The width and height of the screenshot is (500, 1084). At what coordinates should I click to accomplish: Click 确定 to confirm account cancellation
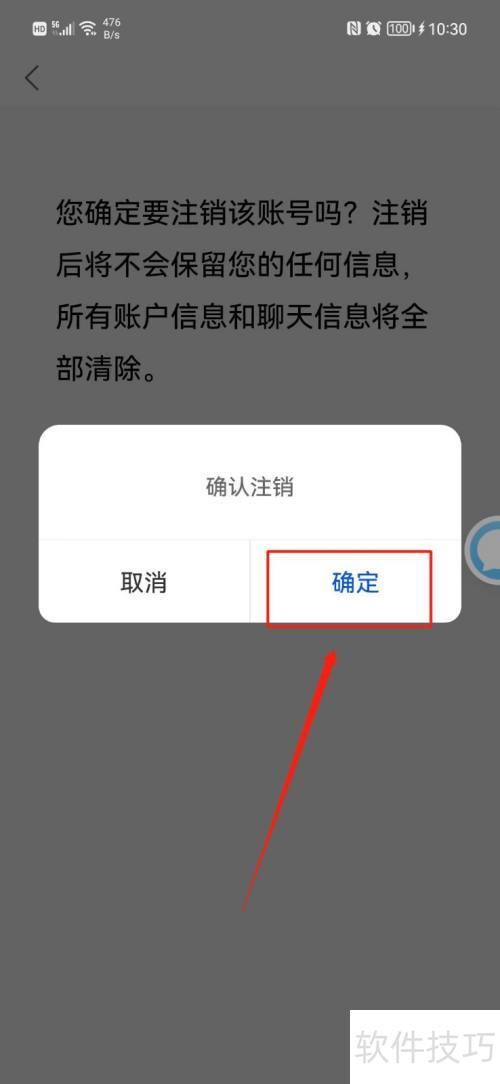pyautogui.click(x=355, y=582)
